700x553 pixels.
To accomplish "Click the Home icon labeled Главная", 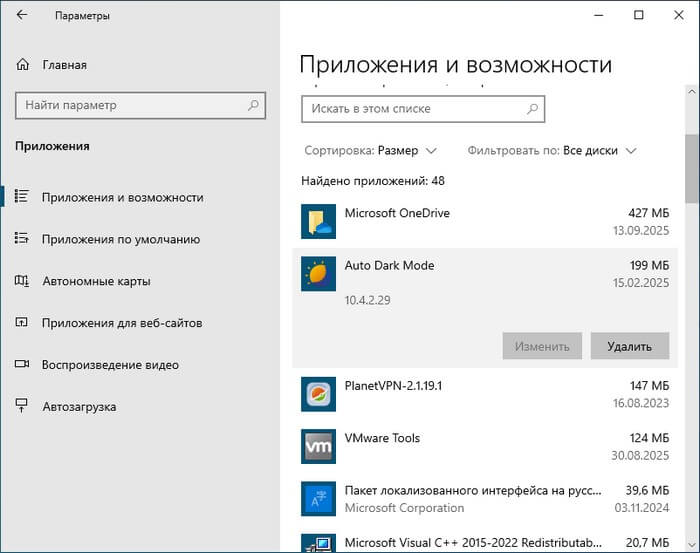I will click(24, 65).
